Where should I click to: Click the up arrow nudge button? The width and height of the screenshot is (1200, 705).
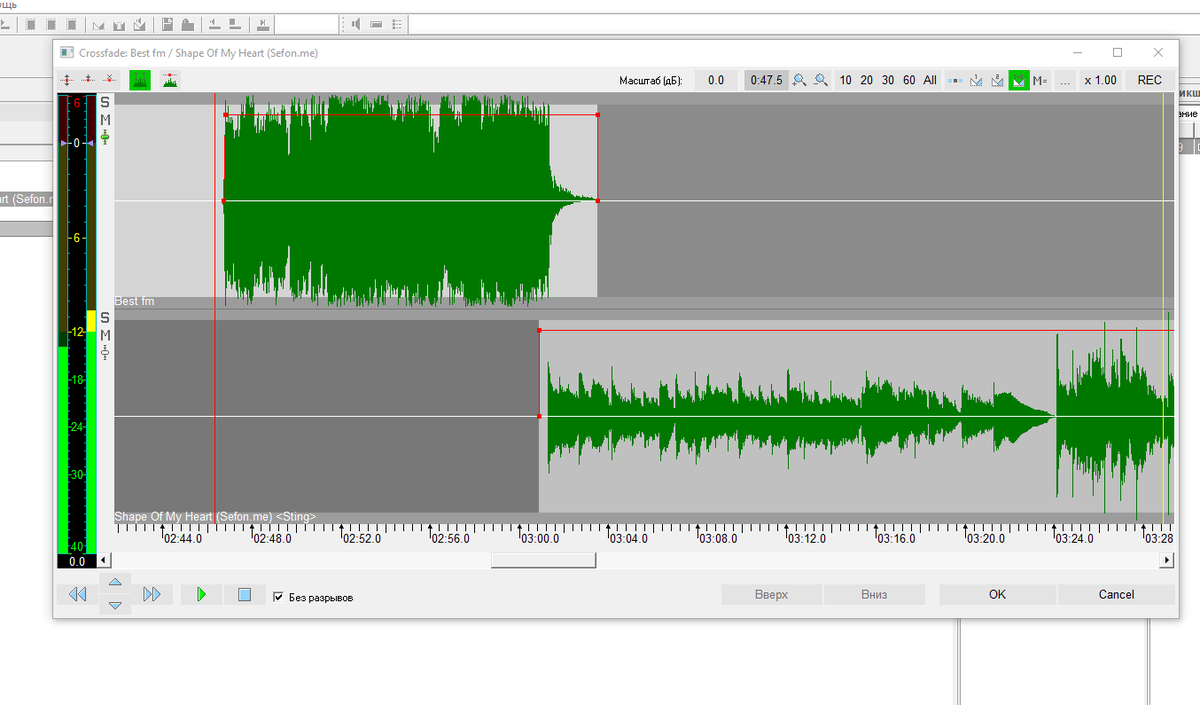(x=115, y=582)
